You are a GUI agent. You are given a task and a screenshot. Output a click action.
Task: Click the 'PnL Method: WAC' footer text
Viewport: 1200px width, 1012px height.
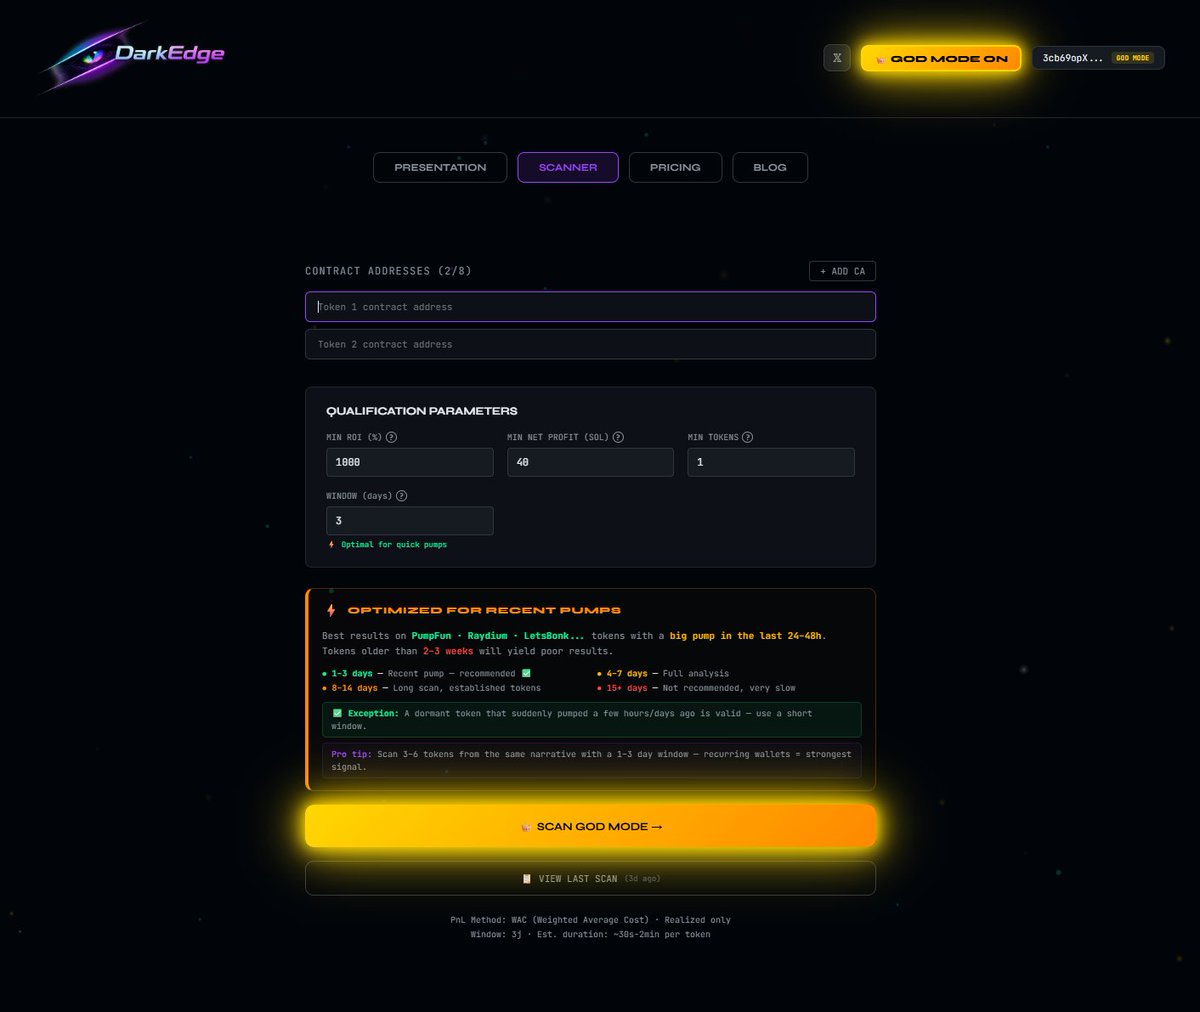point(590,920)
